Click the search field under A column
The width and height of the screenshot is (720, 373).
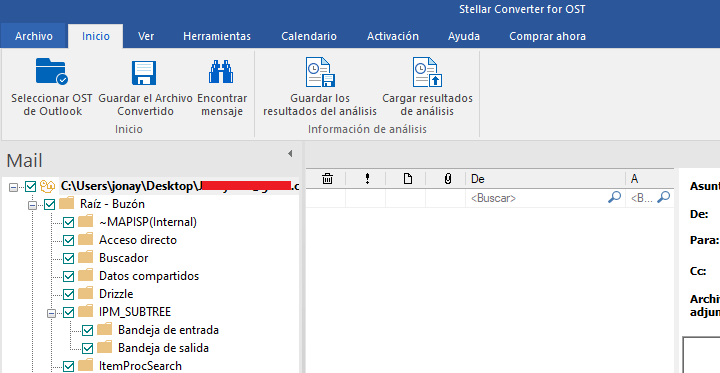(x=650, y=198)
